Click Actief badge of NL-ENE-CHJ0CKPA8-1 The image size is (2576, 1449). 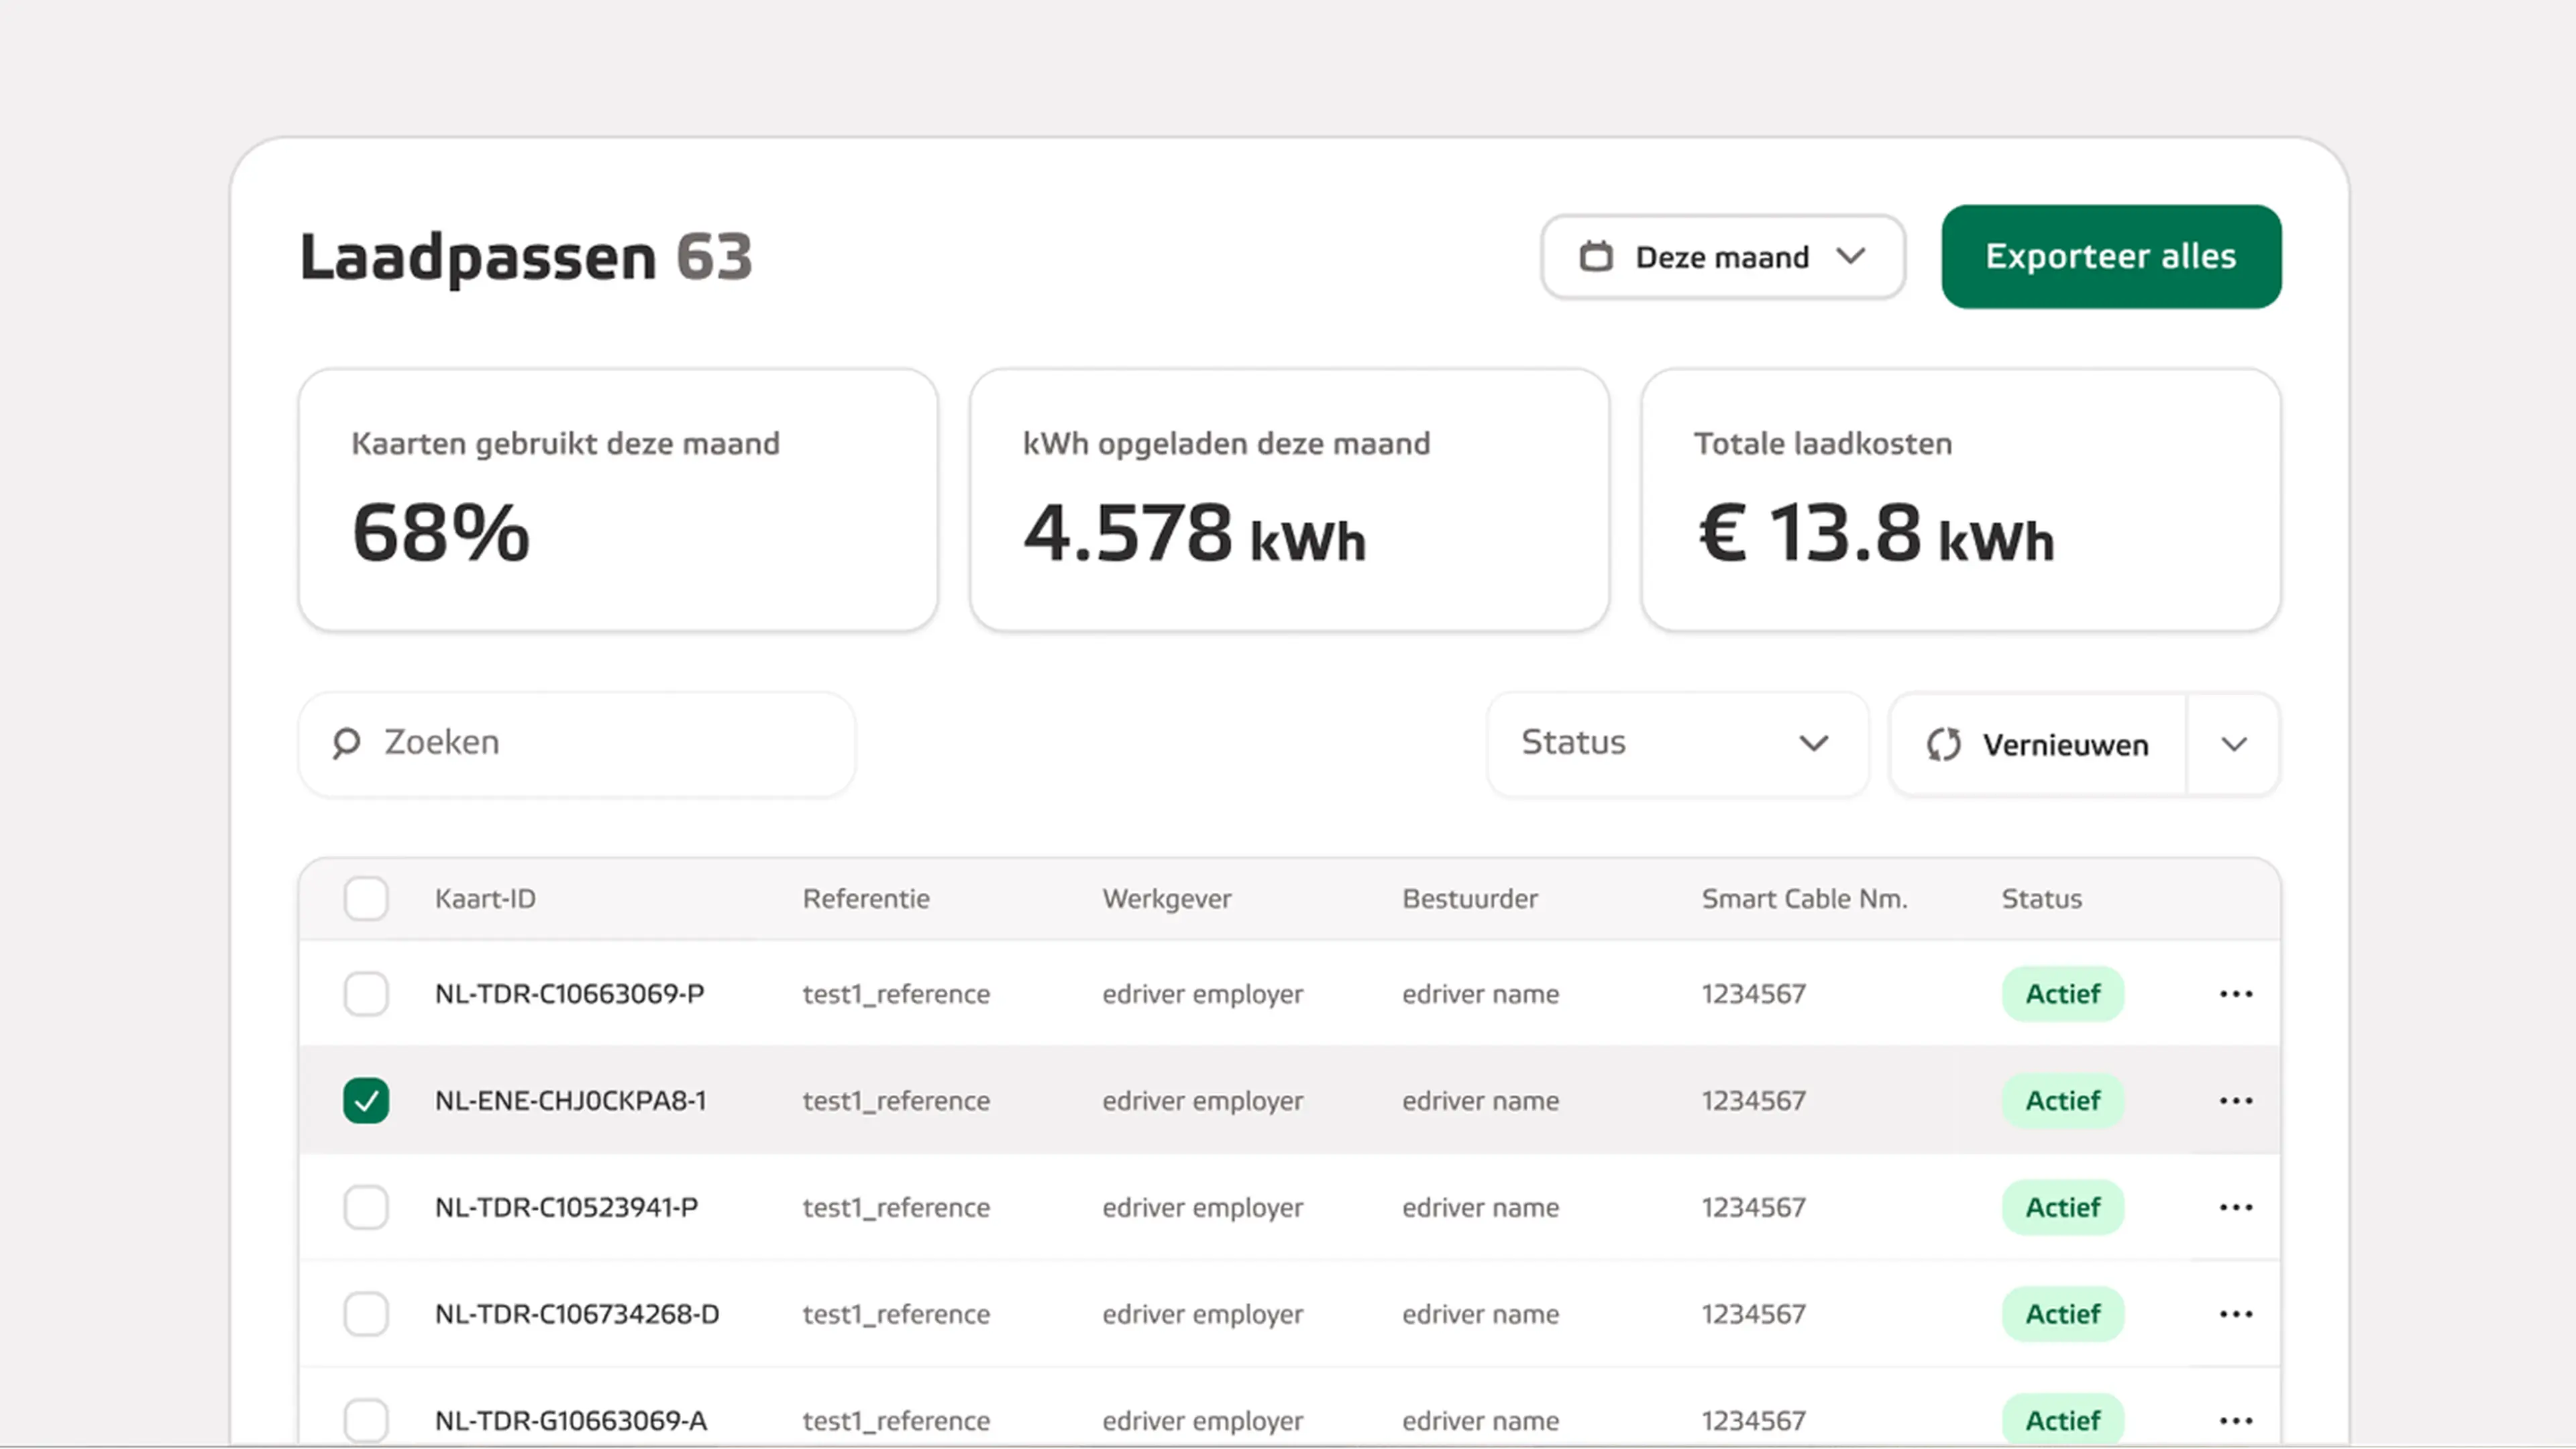[2063, 1101]
